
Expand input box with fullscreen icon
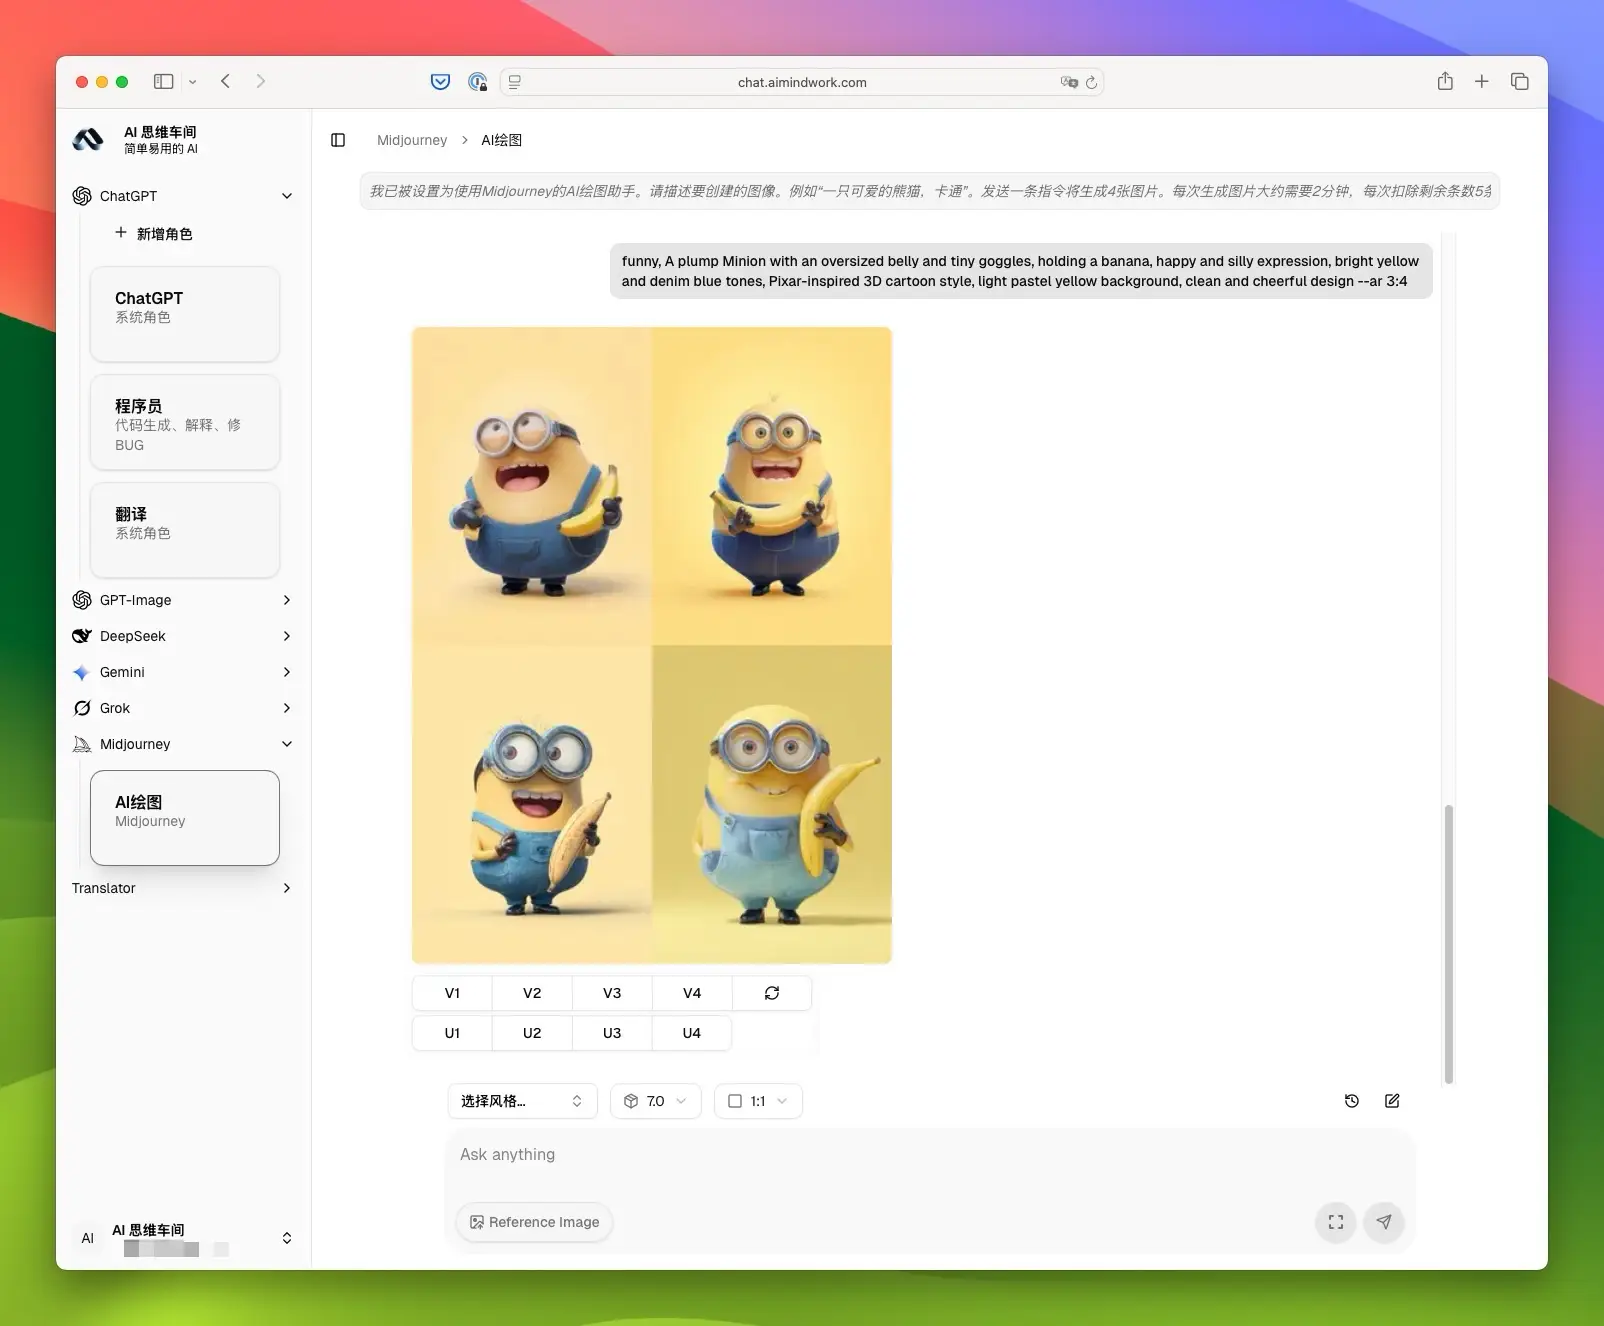pyautogui.click(x=1335, y=1222)
